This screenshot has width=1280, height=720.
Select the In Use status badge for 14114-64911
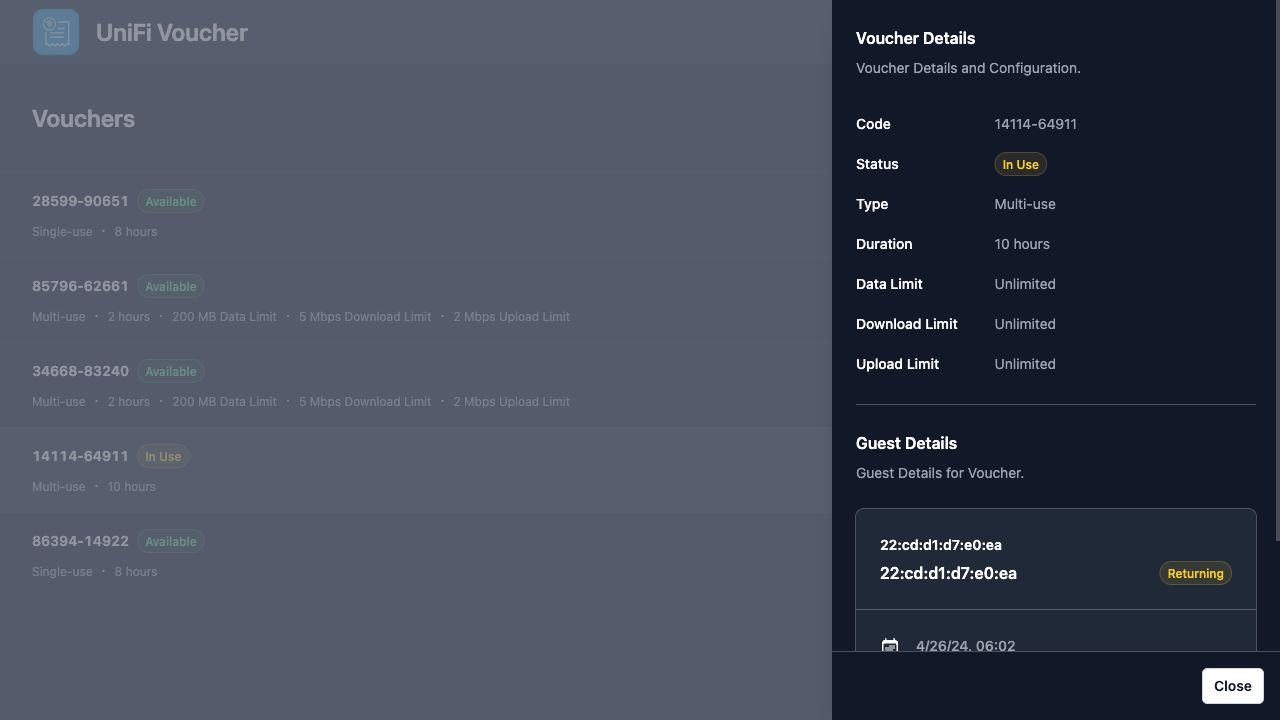point(163,456)
